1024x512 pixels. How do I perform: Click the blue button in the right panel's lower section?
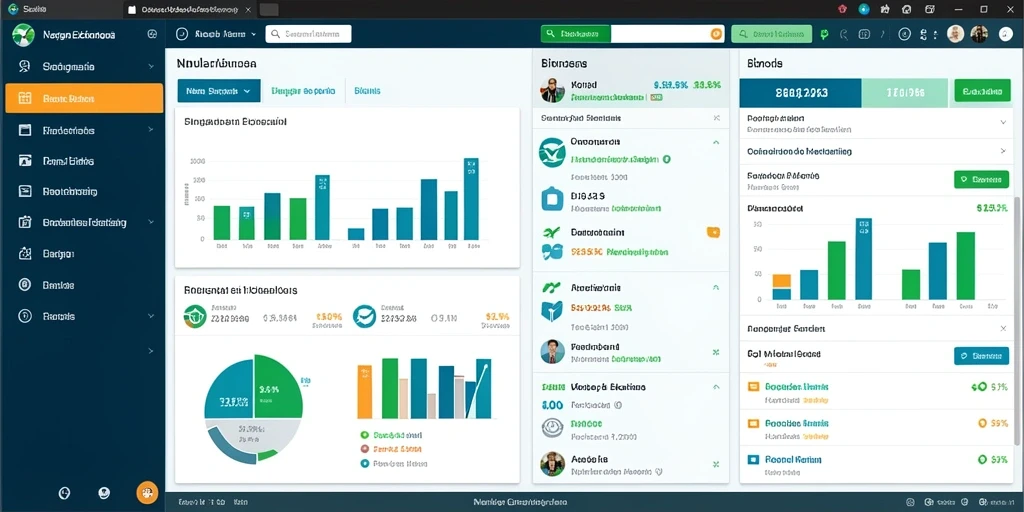tap(981, 356)
